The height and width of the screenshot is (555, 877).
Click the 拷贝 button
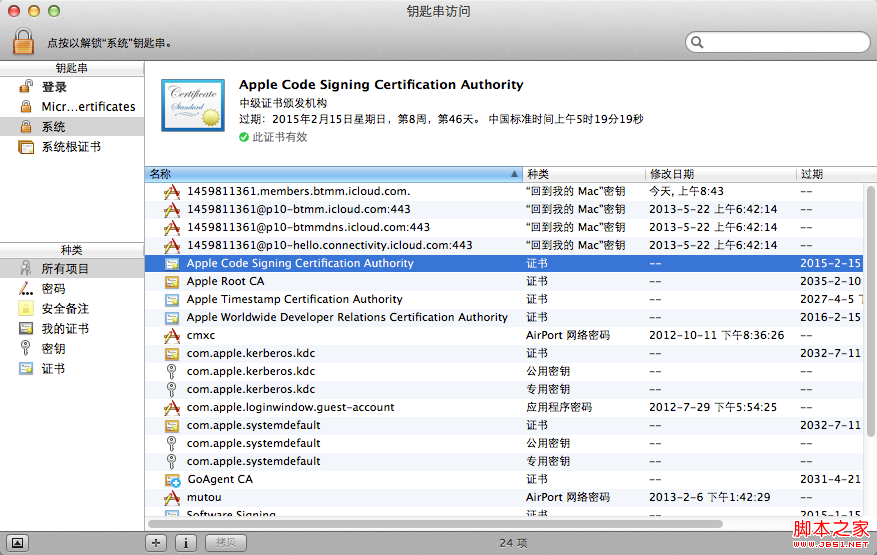225,543
